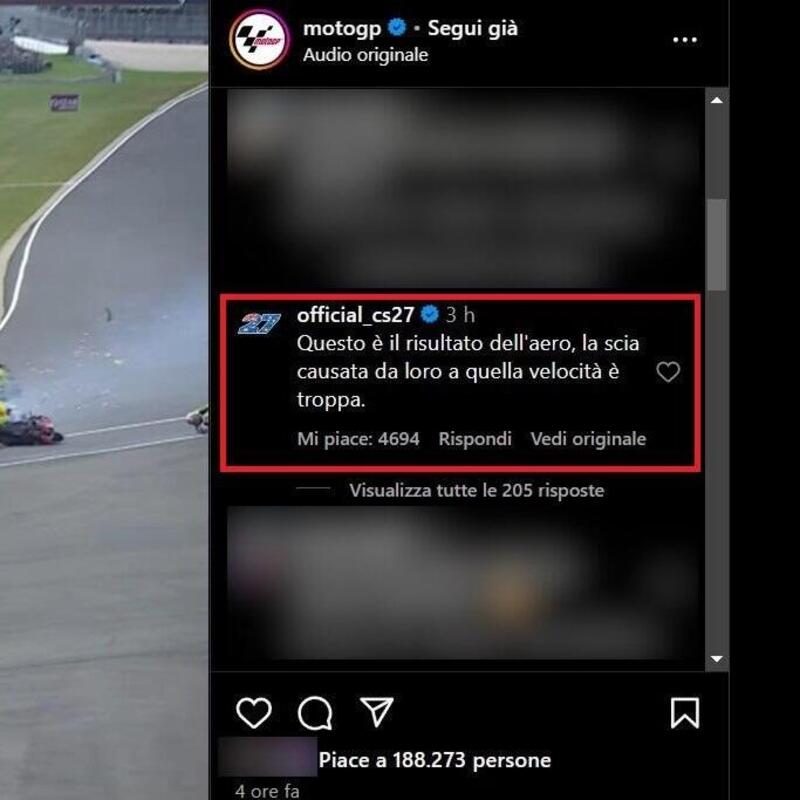Share post via paper plane icon
This screenshot has width=800, height=800.
point(377,711)
